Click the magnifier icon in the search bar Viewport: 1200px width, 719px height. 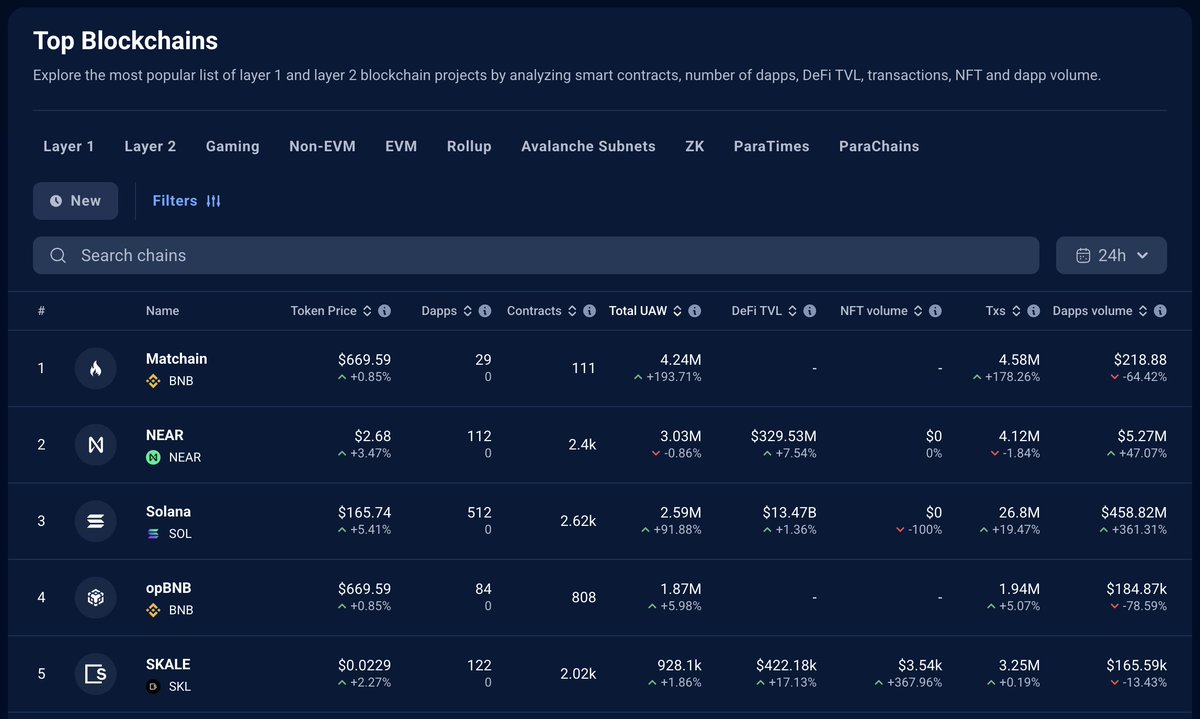click(x=59, y=256)
